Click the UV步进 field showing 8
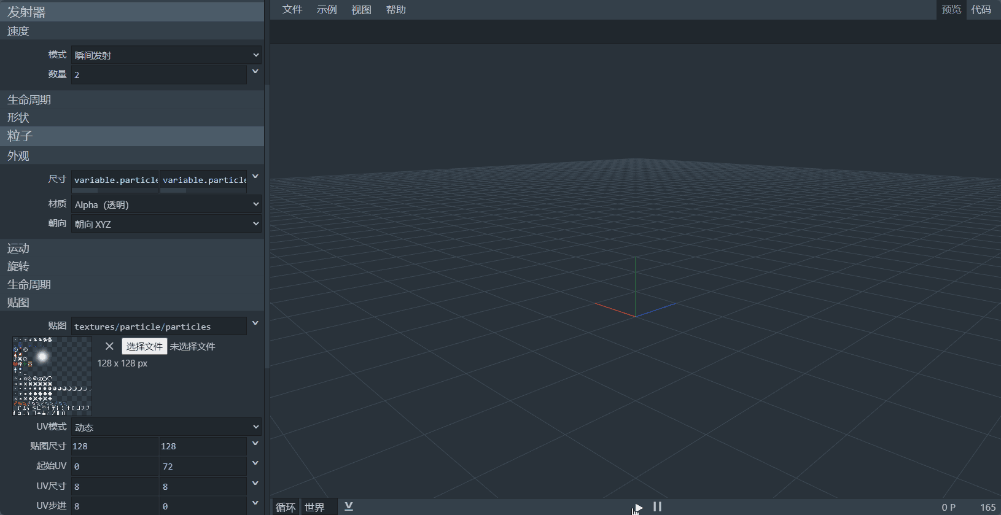 coord(115,506)
